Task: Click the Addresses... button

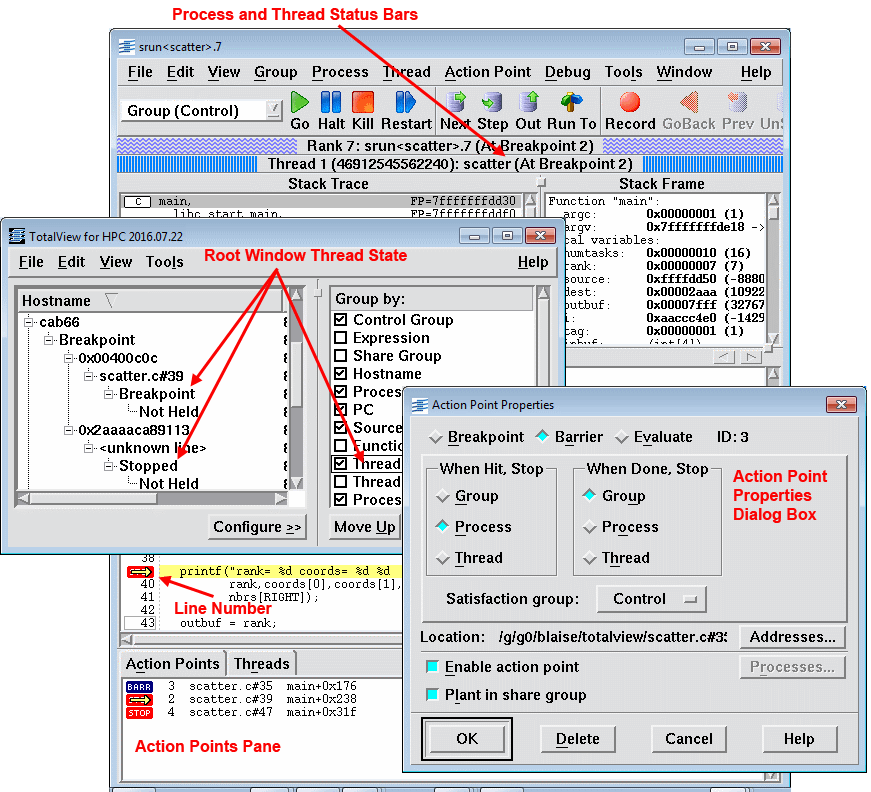Action: coord(793,637)
